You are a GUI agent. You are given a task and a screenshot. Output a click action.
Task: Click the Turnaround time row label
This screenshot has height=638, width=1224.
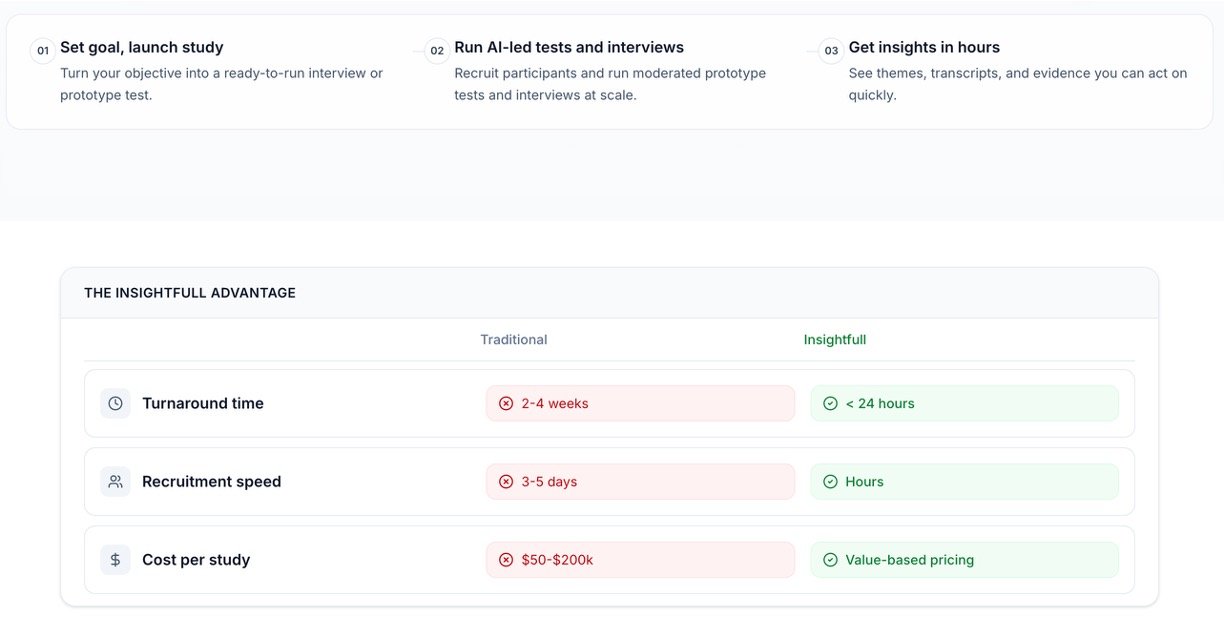pos(203,403)
